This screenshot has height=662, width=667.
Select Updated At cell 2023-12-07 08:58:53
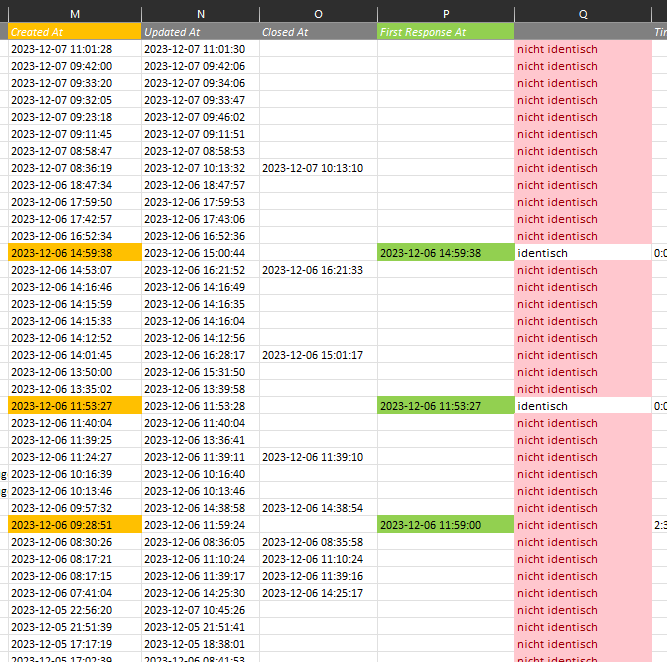(x=200, y=151)
